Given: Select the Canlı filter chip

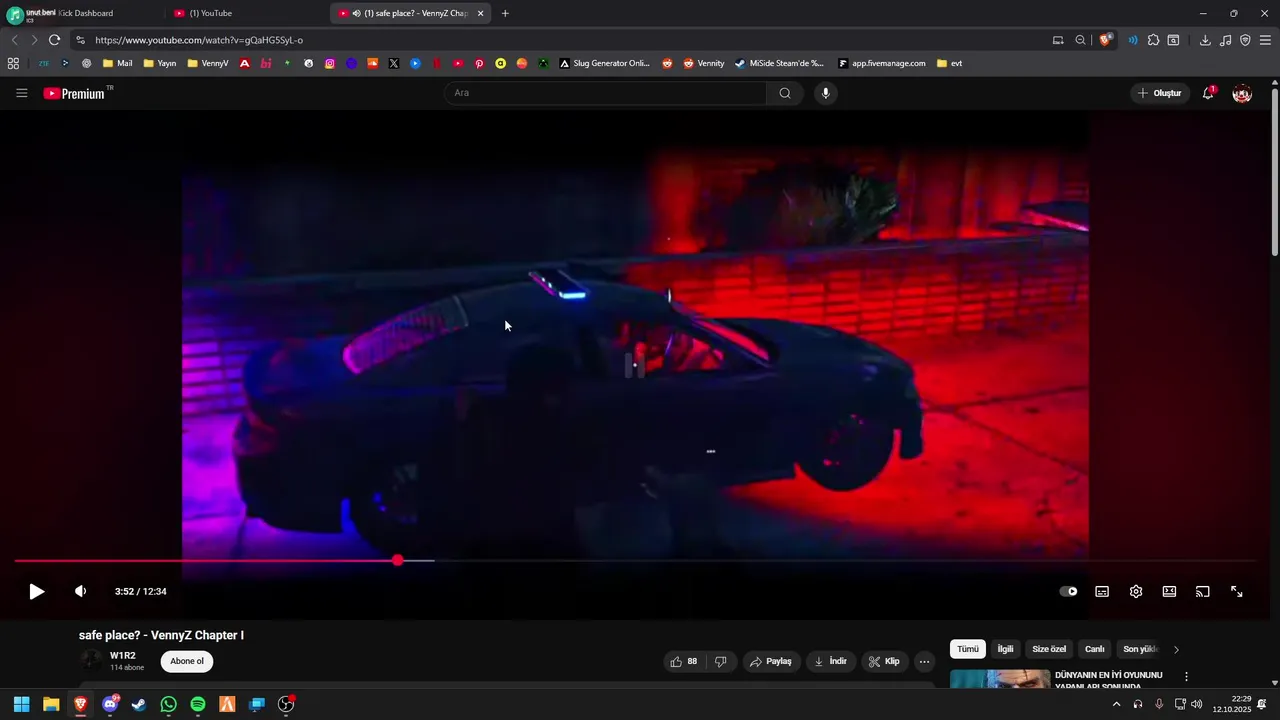Looking at the screenshot, I should (x=1095, y=649).
